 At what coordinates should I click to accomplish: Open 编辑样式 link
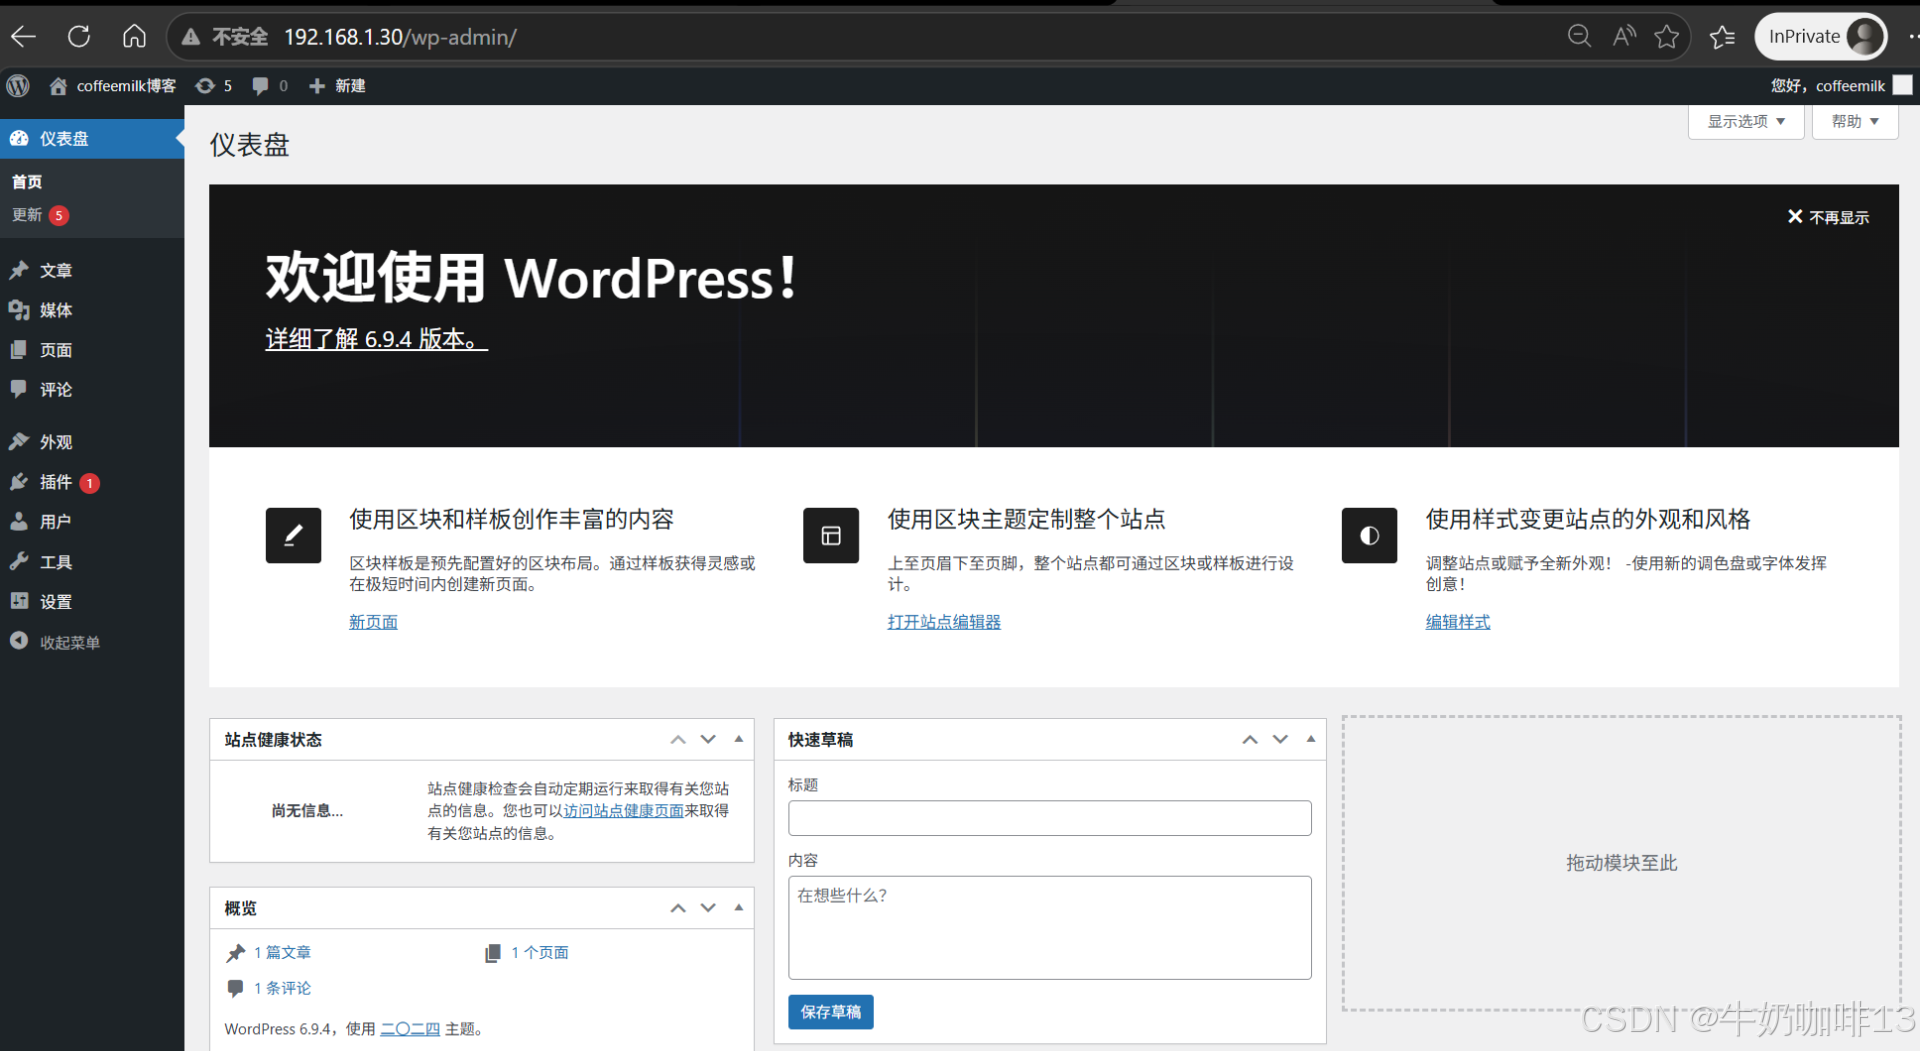click(x=1458, y=622)
